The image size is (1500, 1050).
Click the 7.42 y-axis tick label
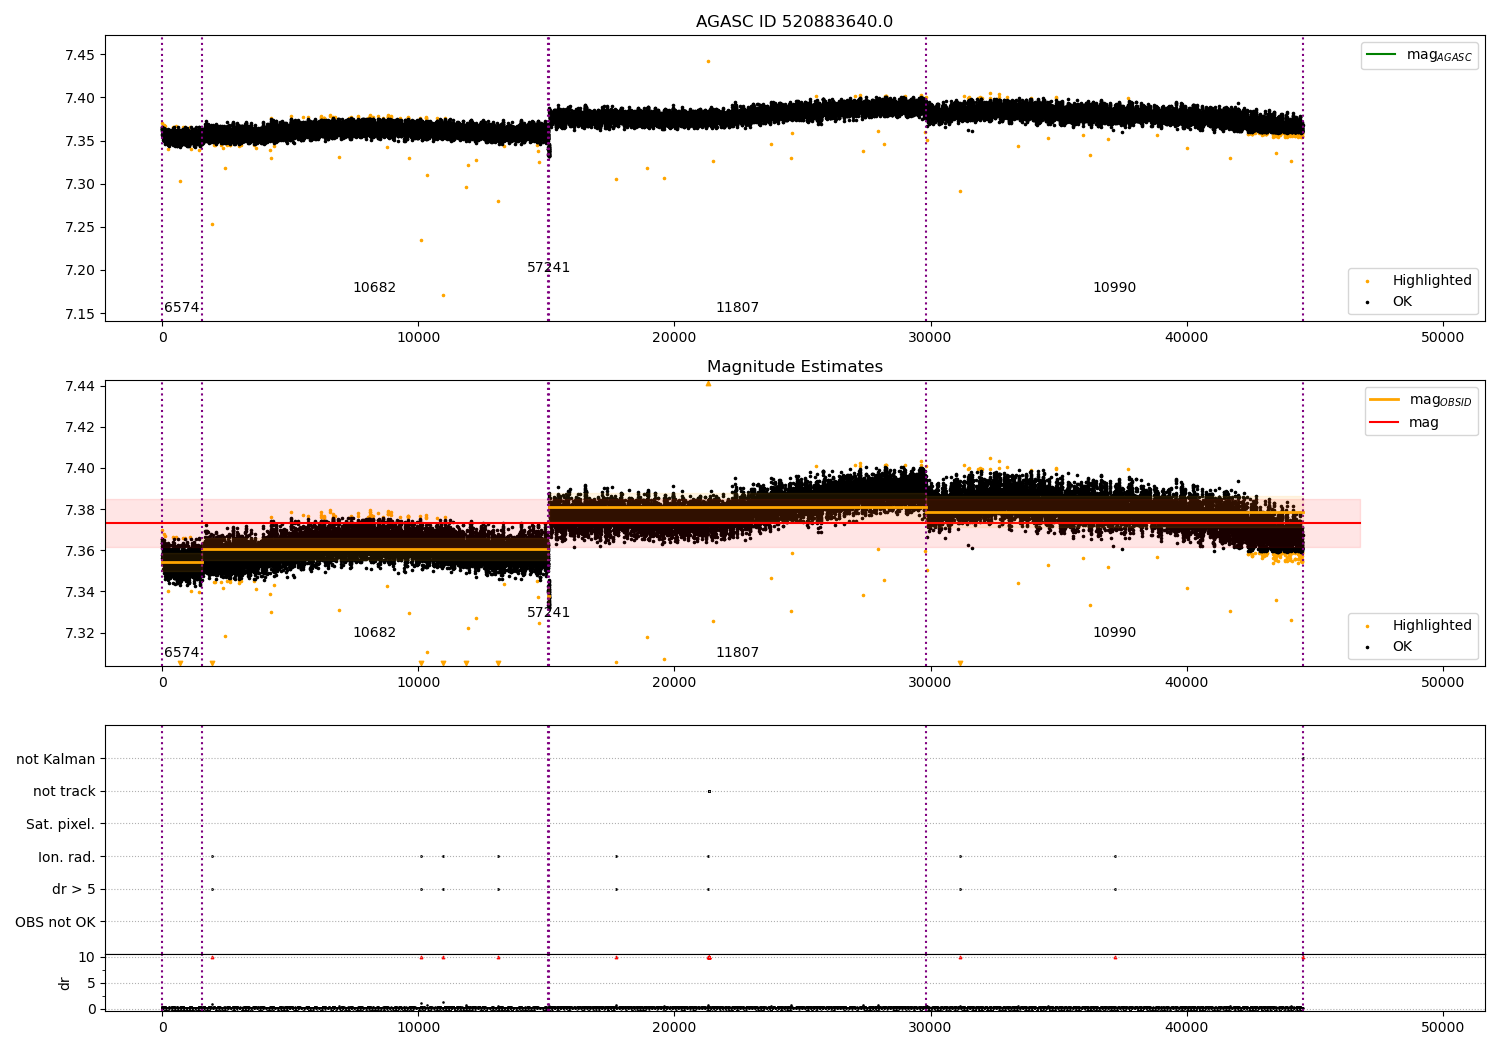click(80, 427)
